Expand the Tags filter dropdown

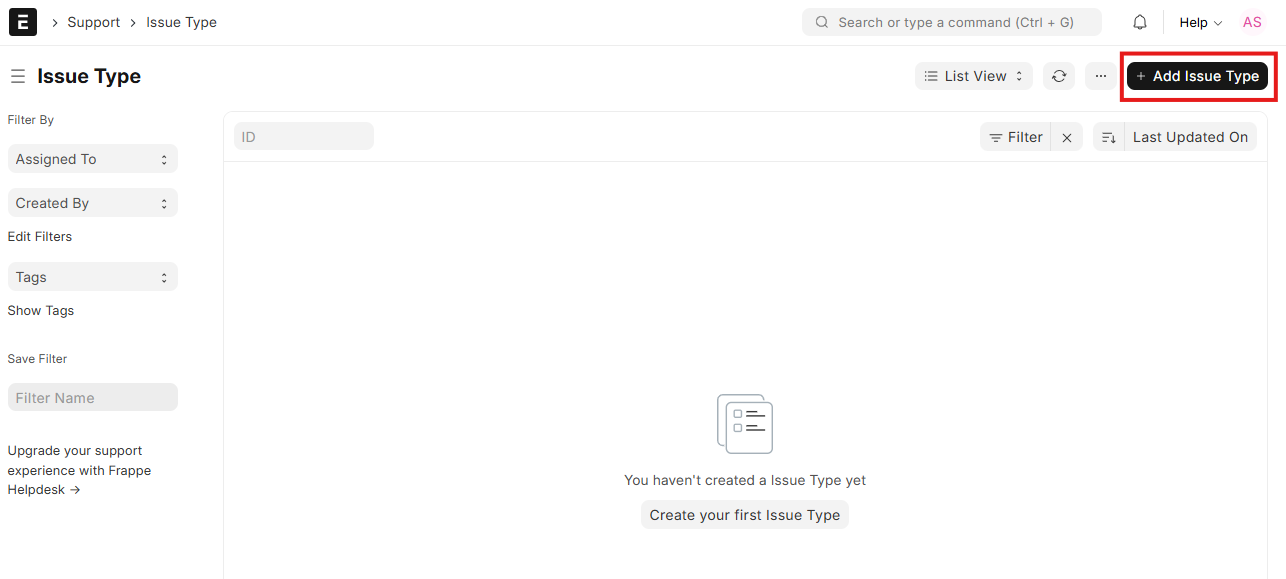coord(93,277)
